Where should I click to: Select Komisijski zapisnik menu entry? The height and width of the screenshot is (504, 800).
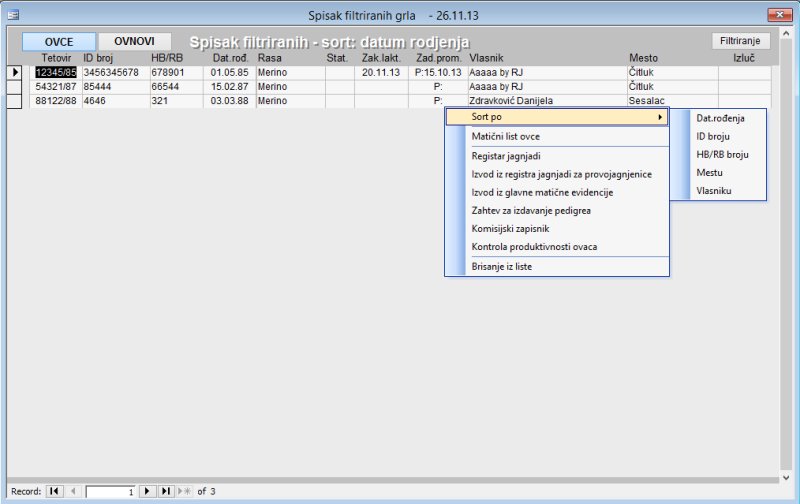tap(516, 228)
